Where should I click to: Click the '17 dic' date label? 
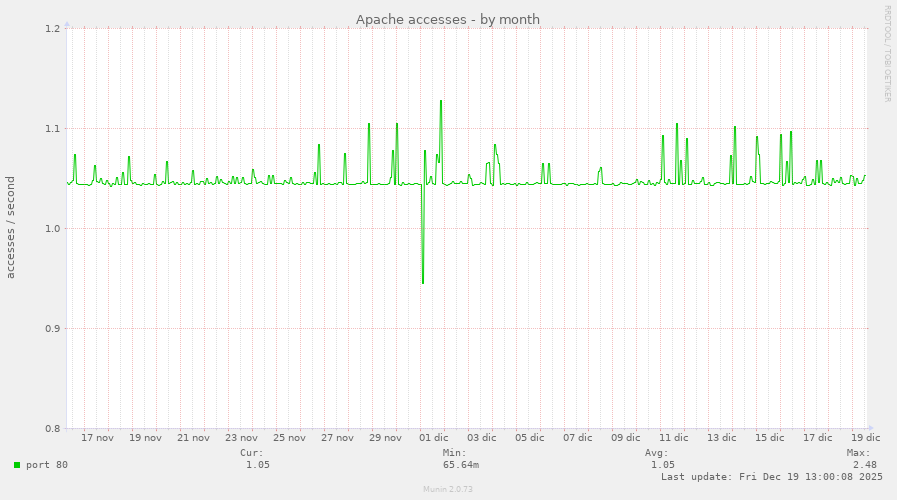(x=818, y=438)
